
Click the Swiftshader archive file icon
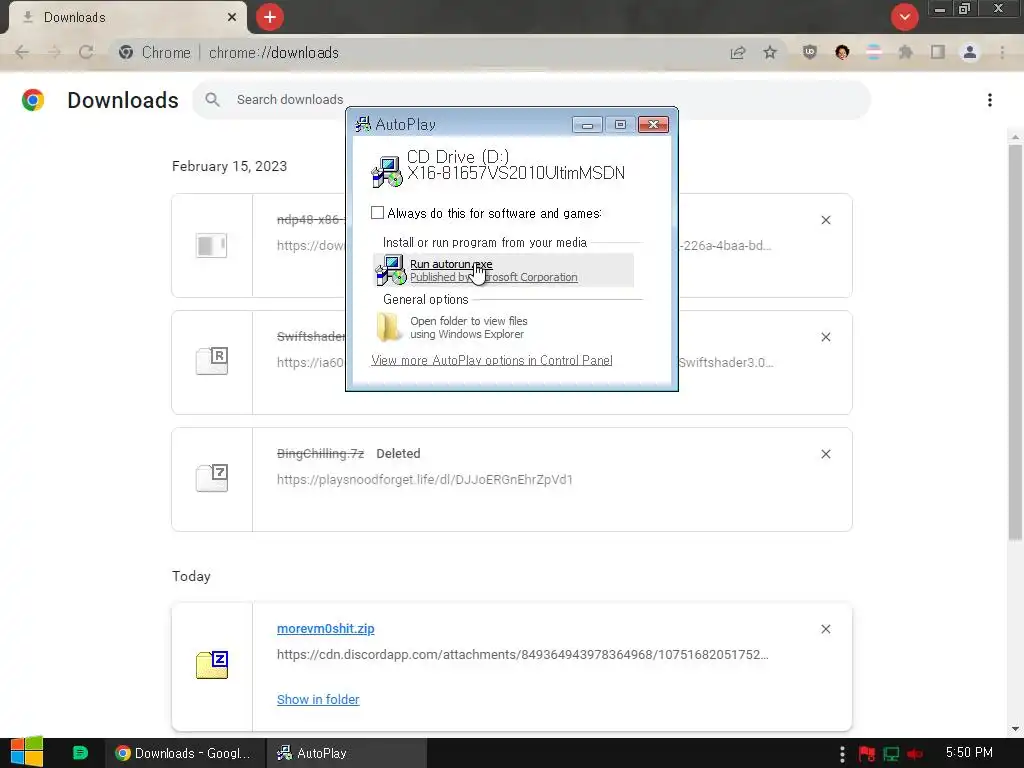pyautogui.click(x=212, y=360)
